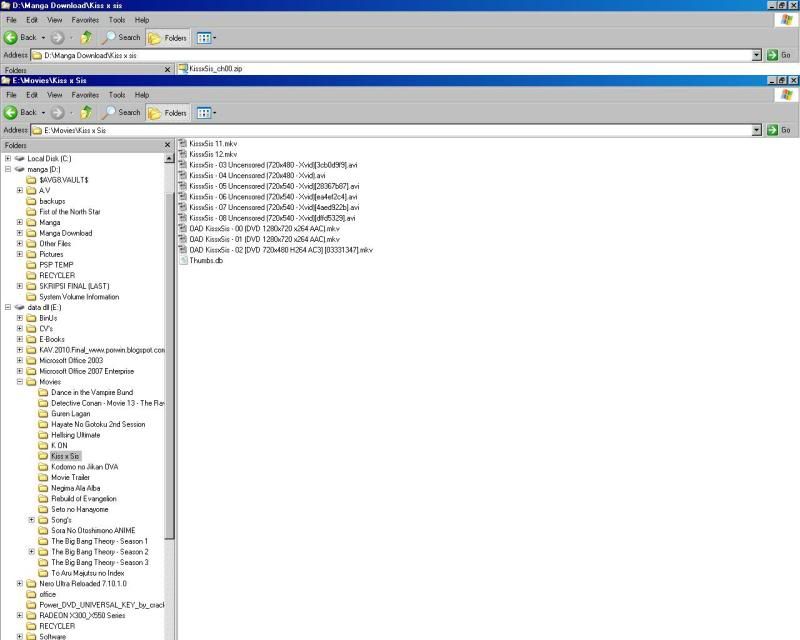Toggle Folders button in D:\Manga Download window

(168, 37)
